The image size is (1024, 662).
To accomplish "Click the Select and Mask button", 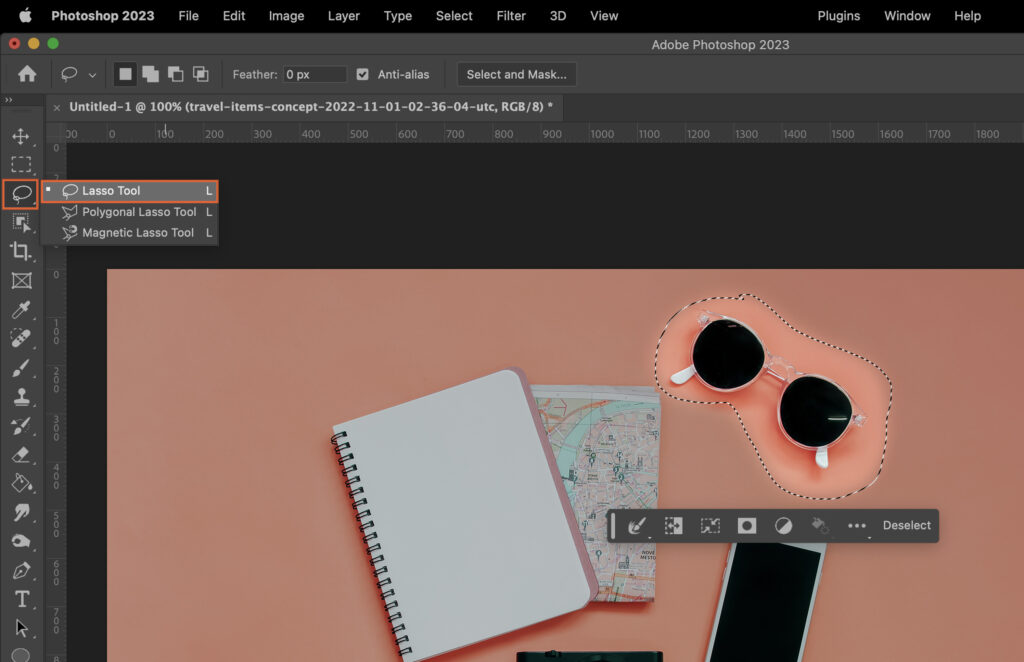I will [x=516, y=73].
